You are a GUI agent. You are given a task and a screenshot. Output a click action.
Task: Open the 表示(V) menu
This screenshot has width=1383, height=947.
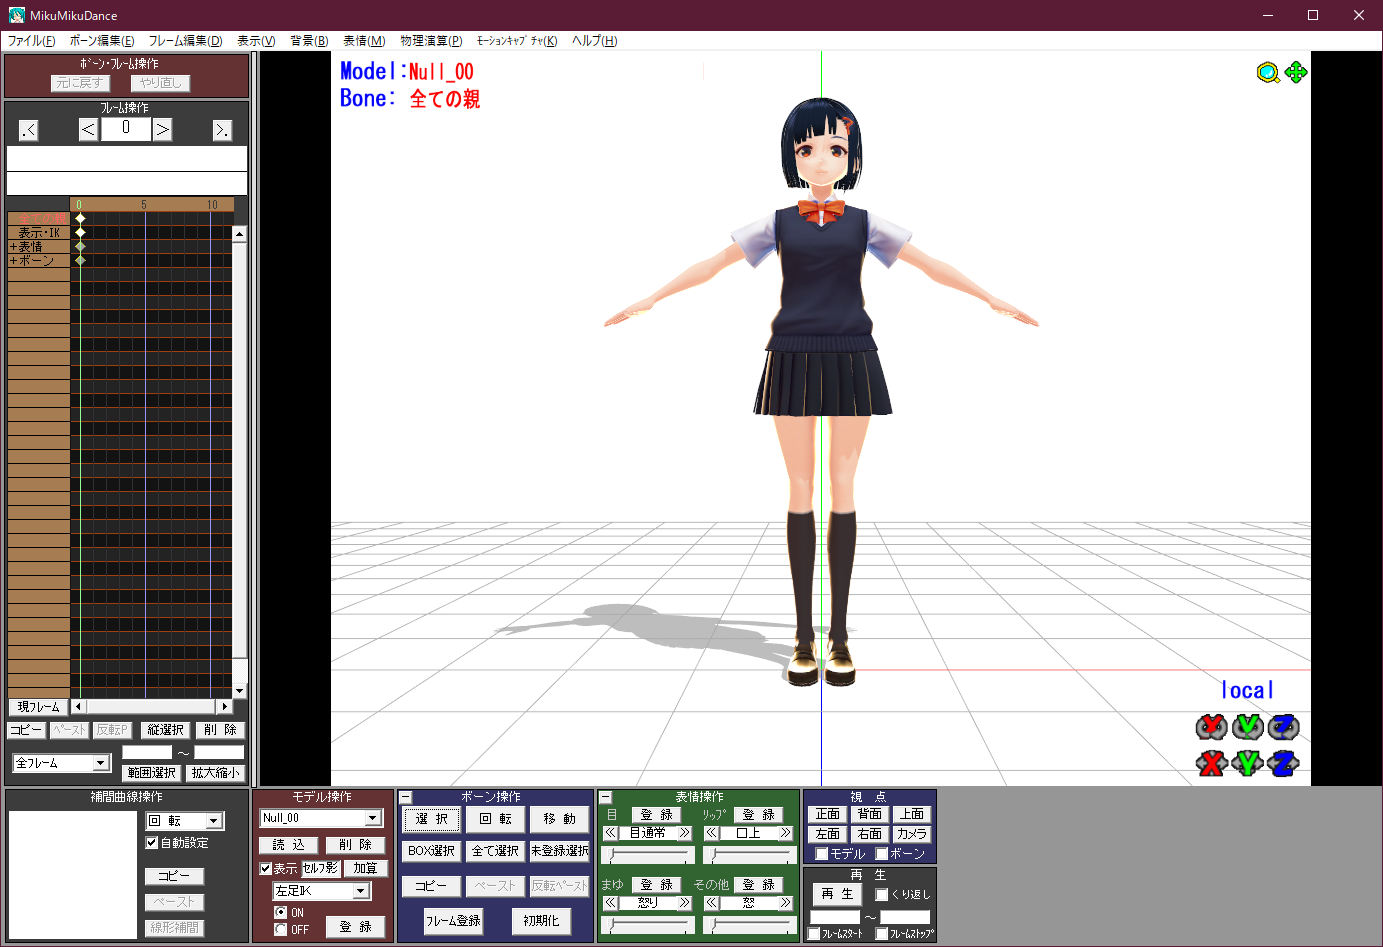[x=256, y=41]
